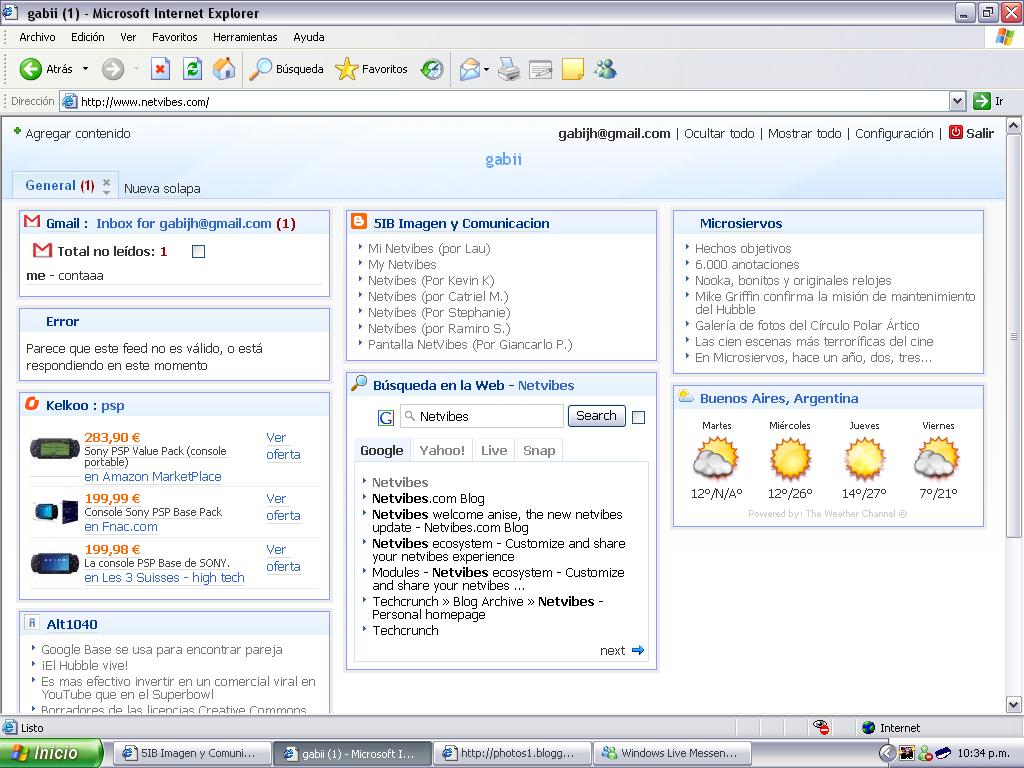Image resolution: width=1024 pixels, height=768 pixels.
Task: Stop page loading with red X icon
Action: [160, 69]
